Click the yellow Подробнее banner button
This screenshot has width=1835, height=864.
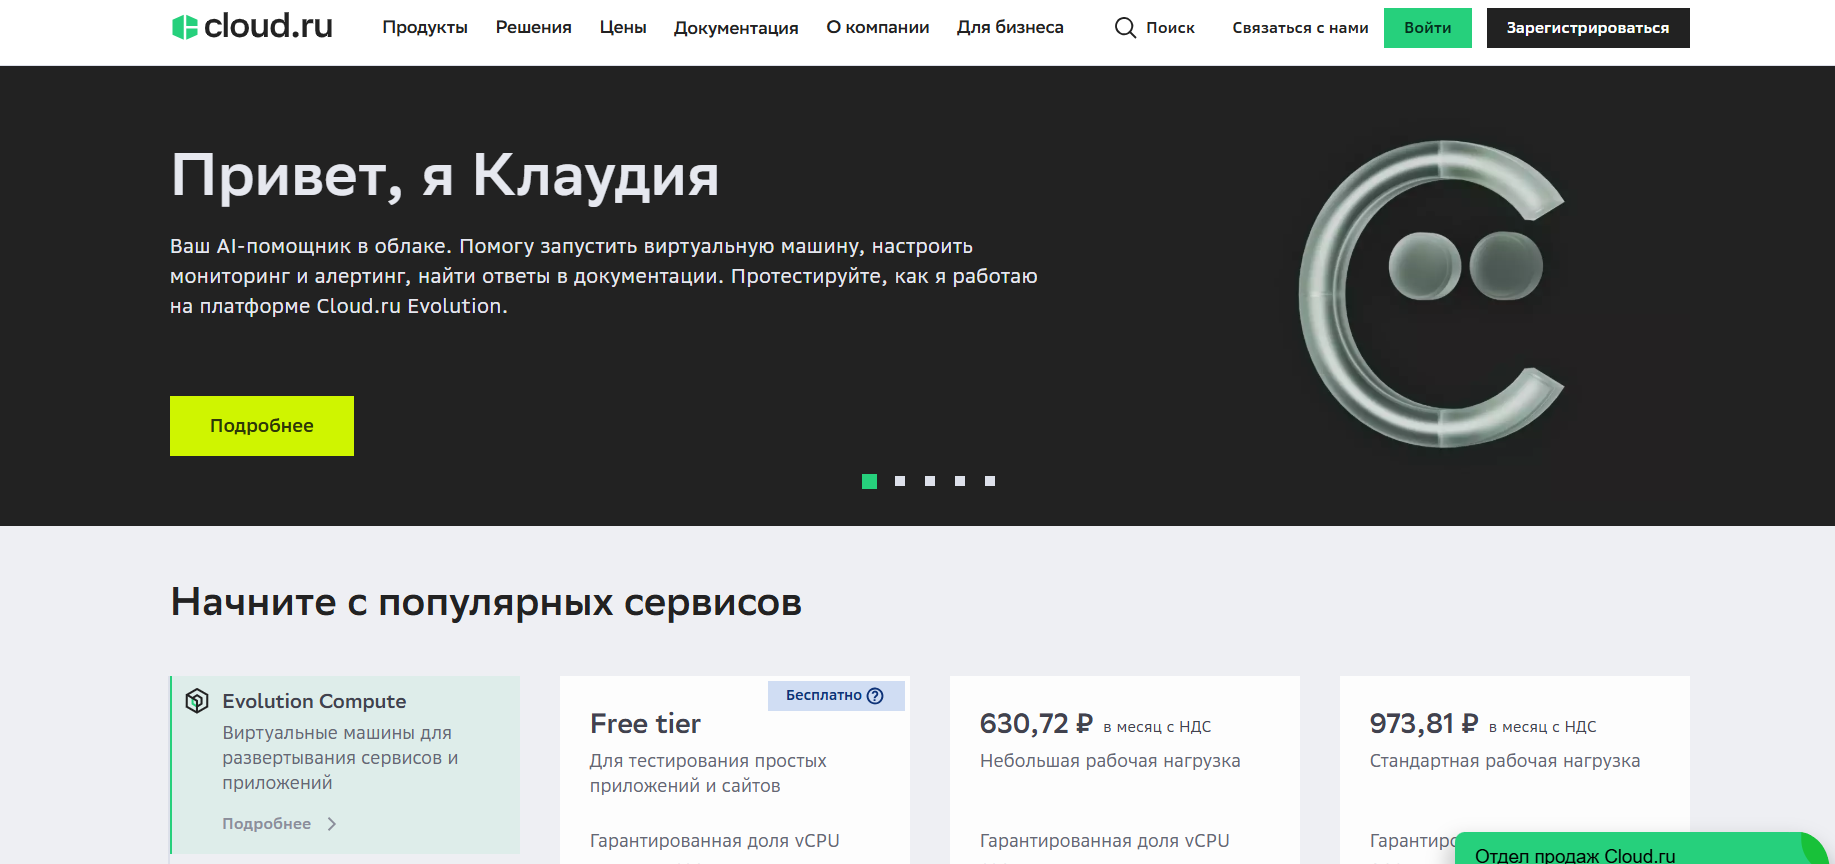[262, 426]
